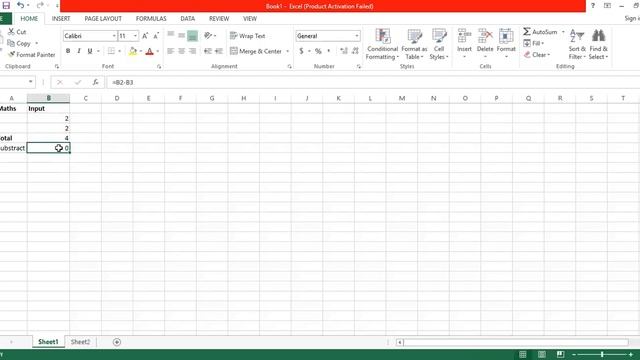Center text horizontally
This screenshot has height=360, width=640.
(x=182, y=51)
